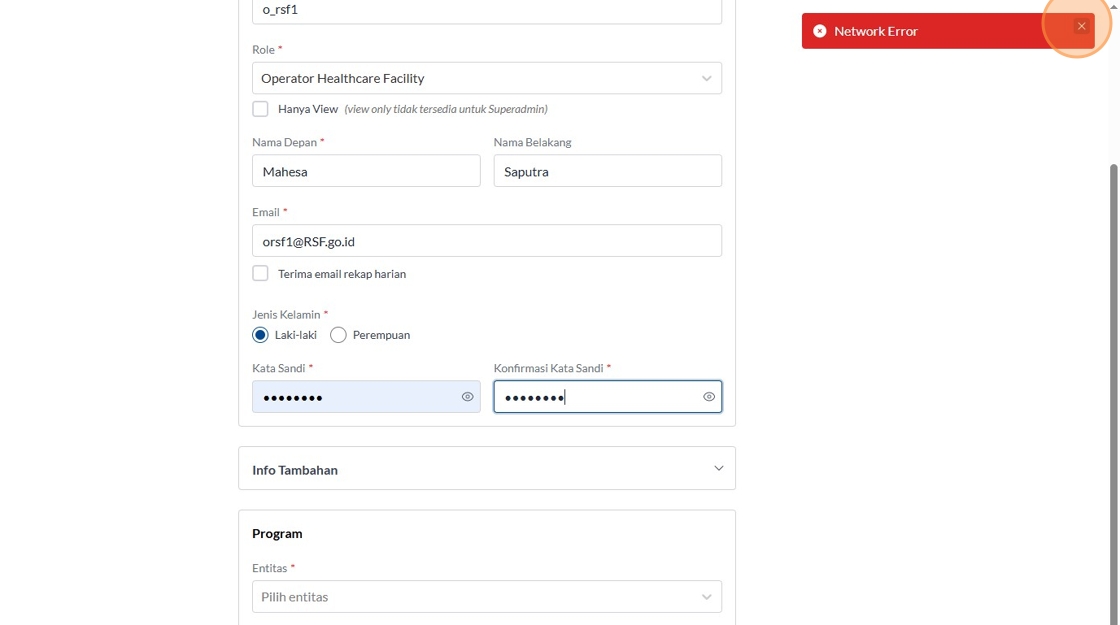The width and height of the screenshot is (1120, 625).
Task: Focus the Kata Sandi password field
Action: click(366, 396)
